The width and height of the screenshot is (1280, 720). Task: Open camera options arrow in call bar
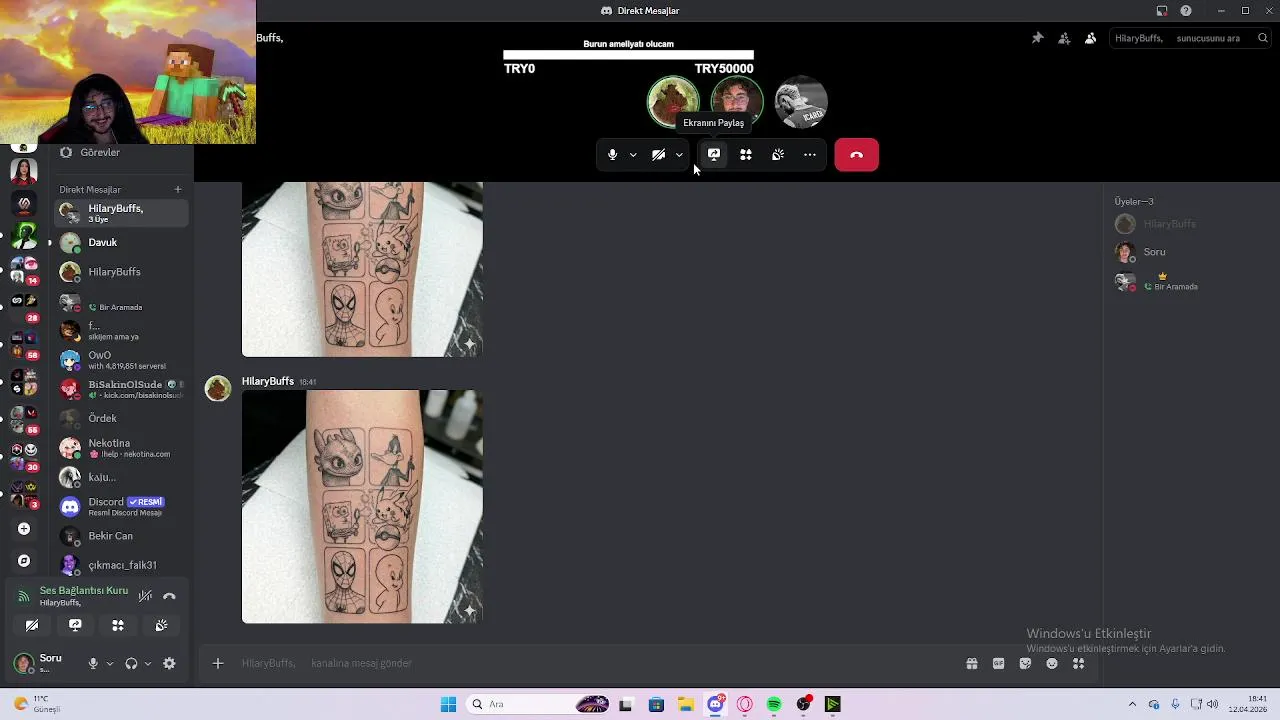click(679, 155)
